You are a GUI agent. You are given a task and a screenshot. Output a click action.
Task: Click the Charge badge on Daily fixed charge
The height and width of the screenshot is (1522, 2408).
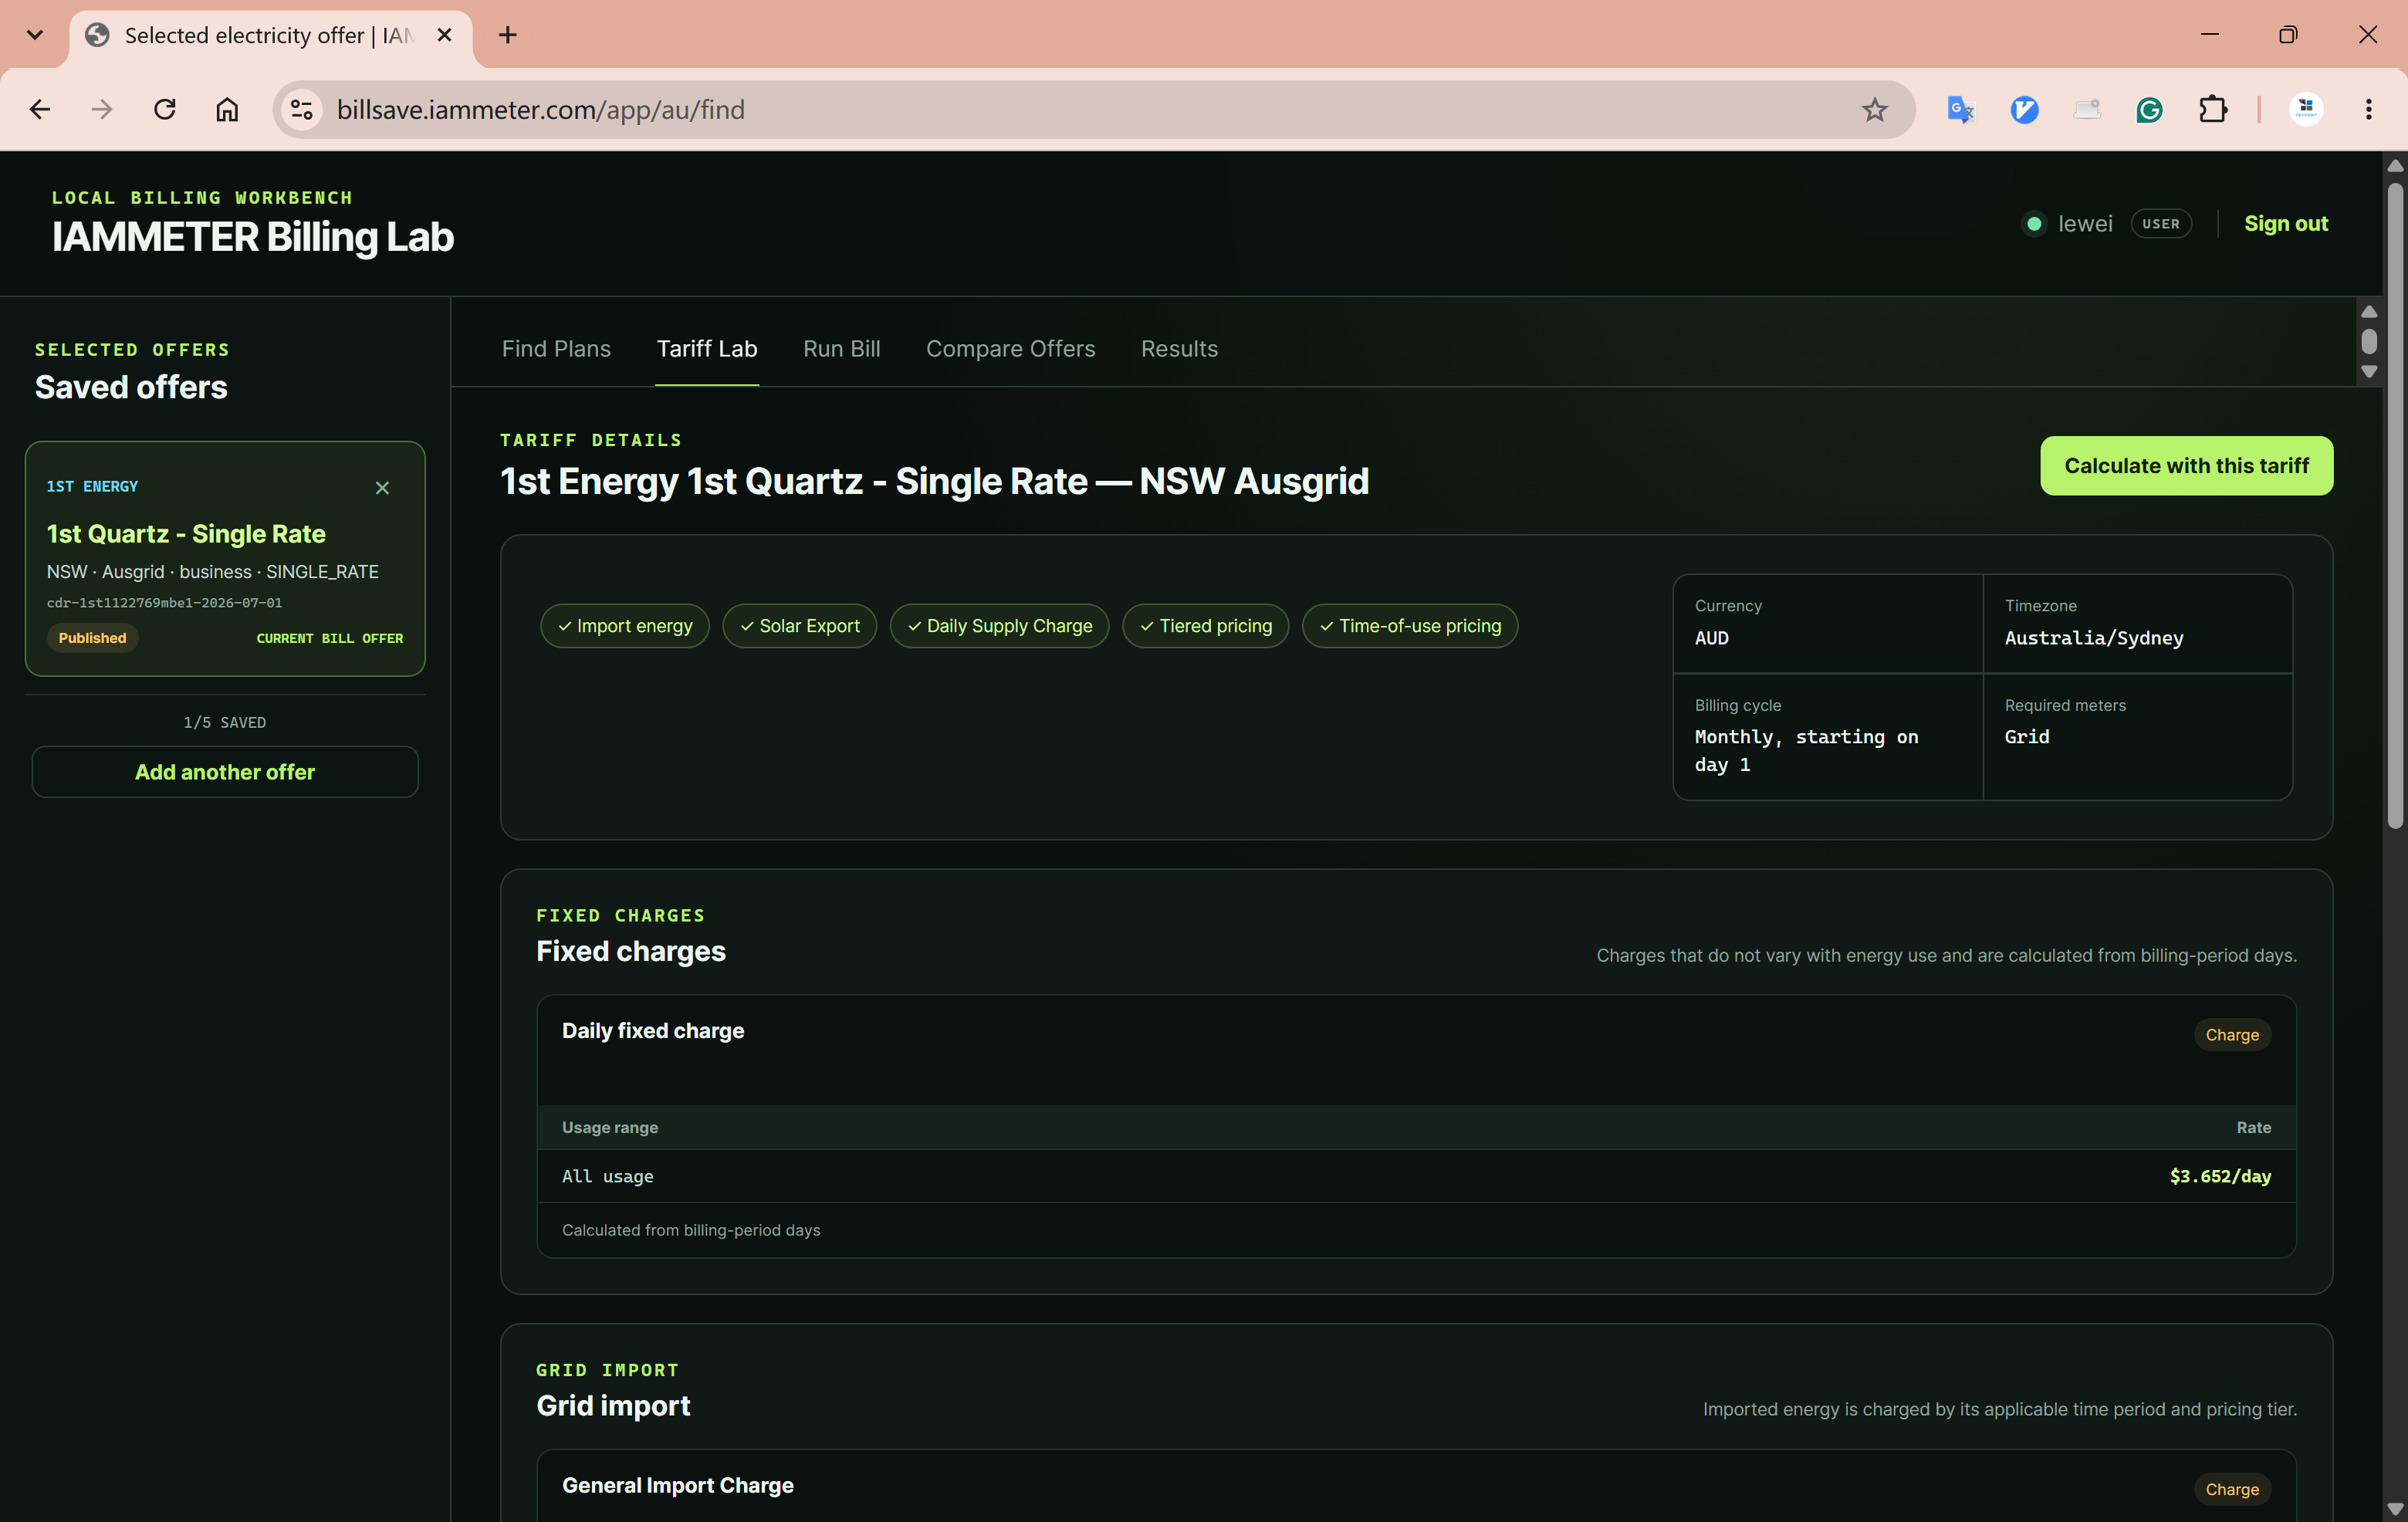coord(2232,1035)
